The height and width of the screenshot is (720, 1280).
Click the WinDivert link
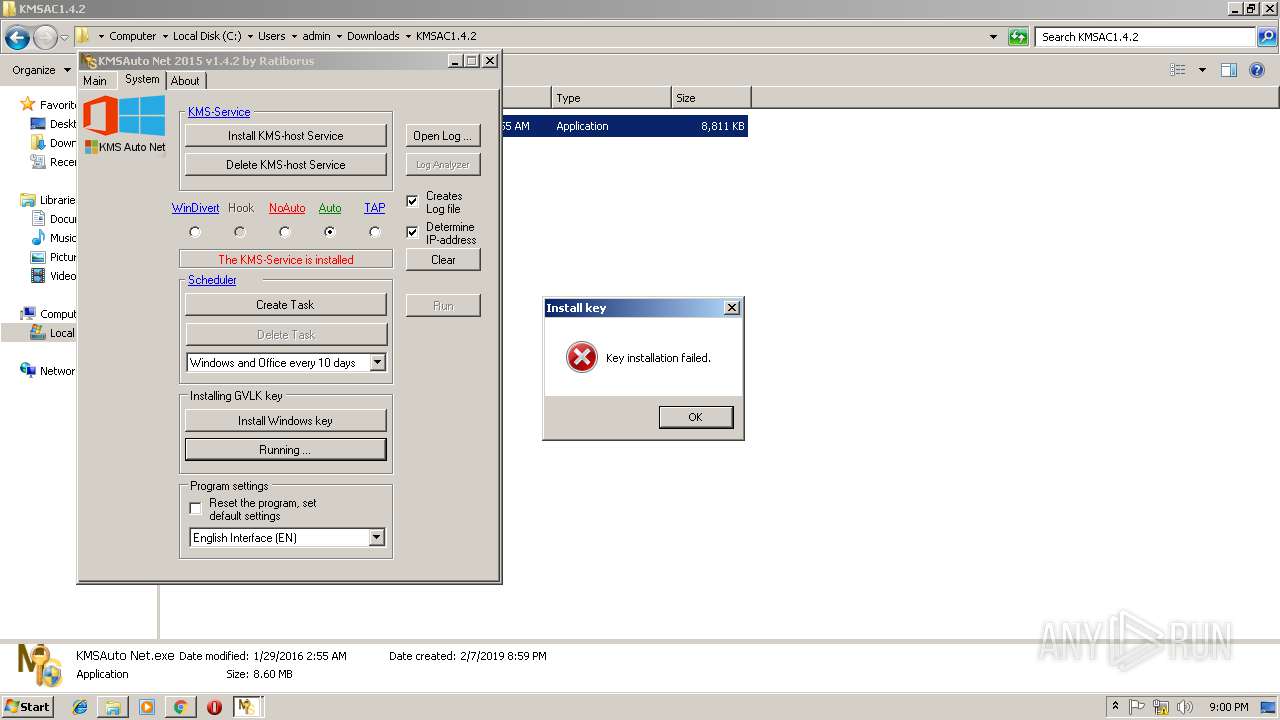click(195, 208)
